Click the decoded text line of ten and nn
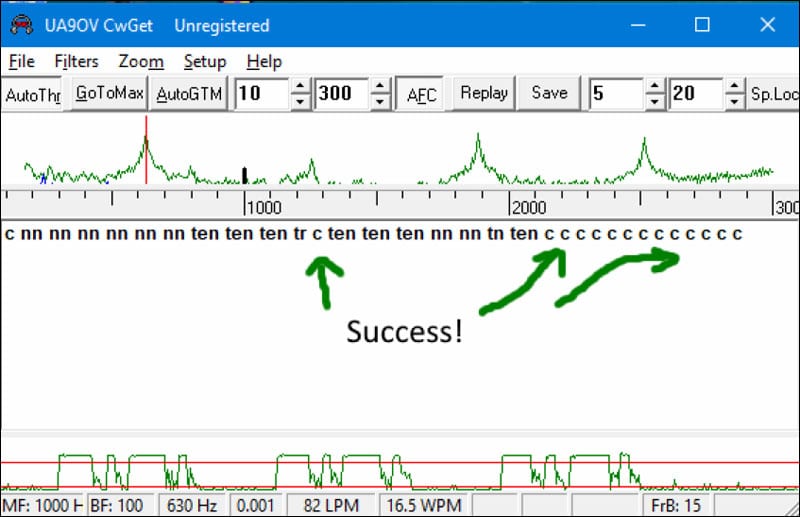800x517 pixels. click(373, 234)
